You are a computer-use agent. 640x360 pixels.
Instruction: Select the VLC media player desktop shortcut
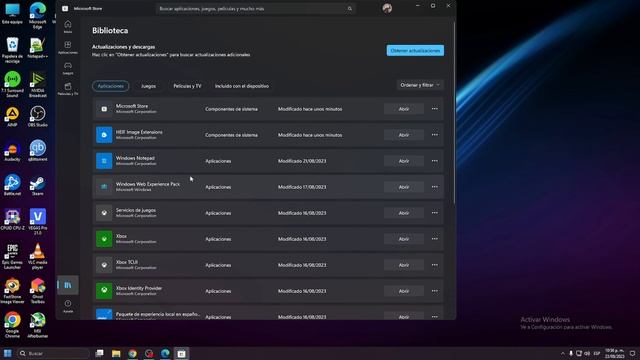(x=38, y=256)
